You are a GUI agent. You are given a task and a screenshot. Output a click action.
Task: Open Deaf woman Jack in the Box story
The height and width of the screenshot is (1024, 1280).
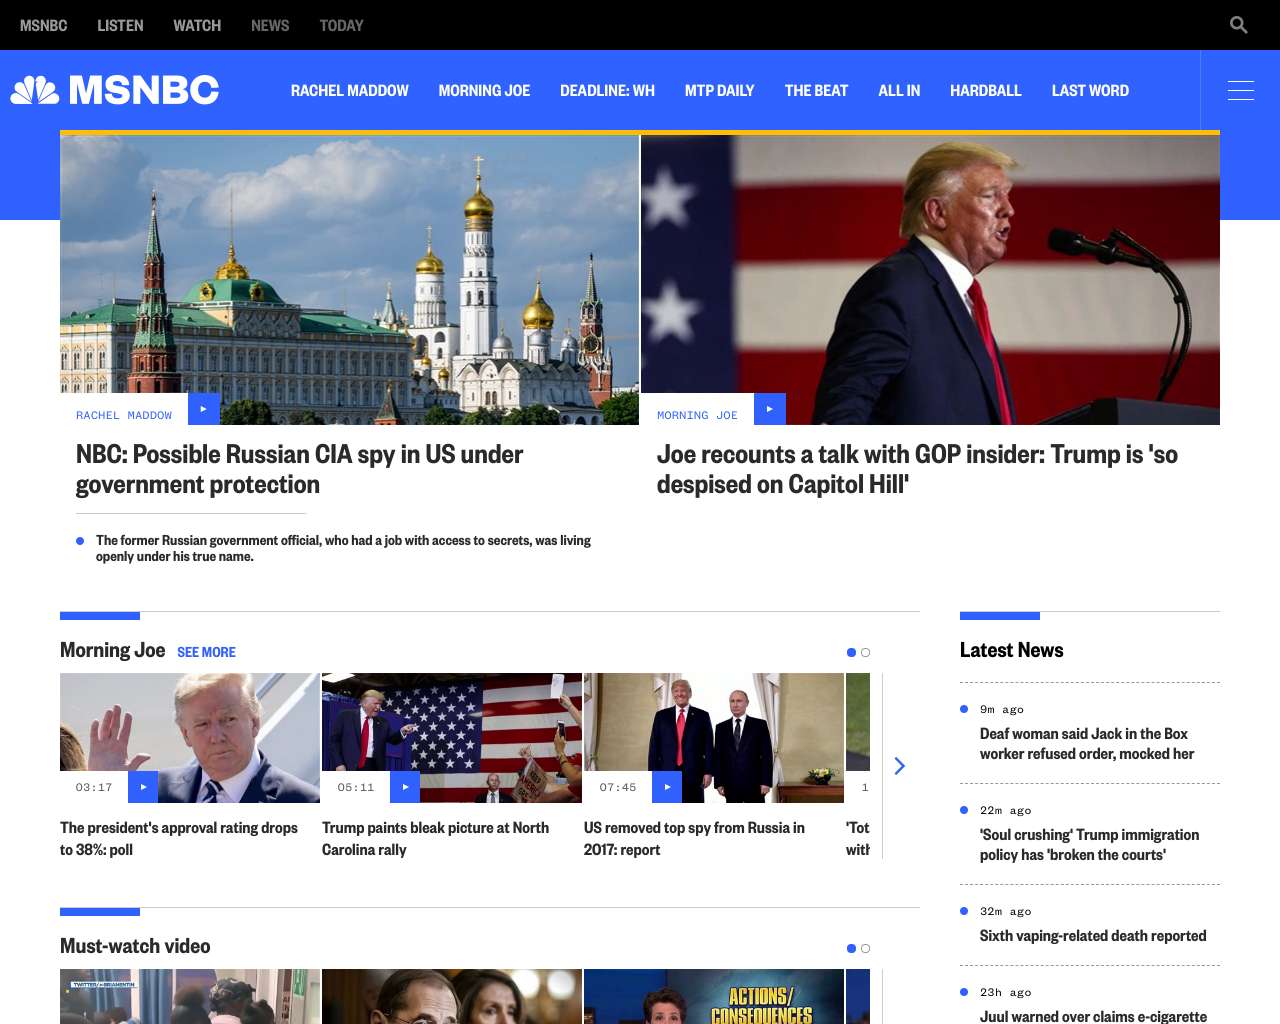[x=1087, y=744]
